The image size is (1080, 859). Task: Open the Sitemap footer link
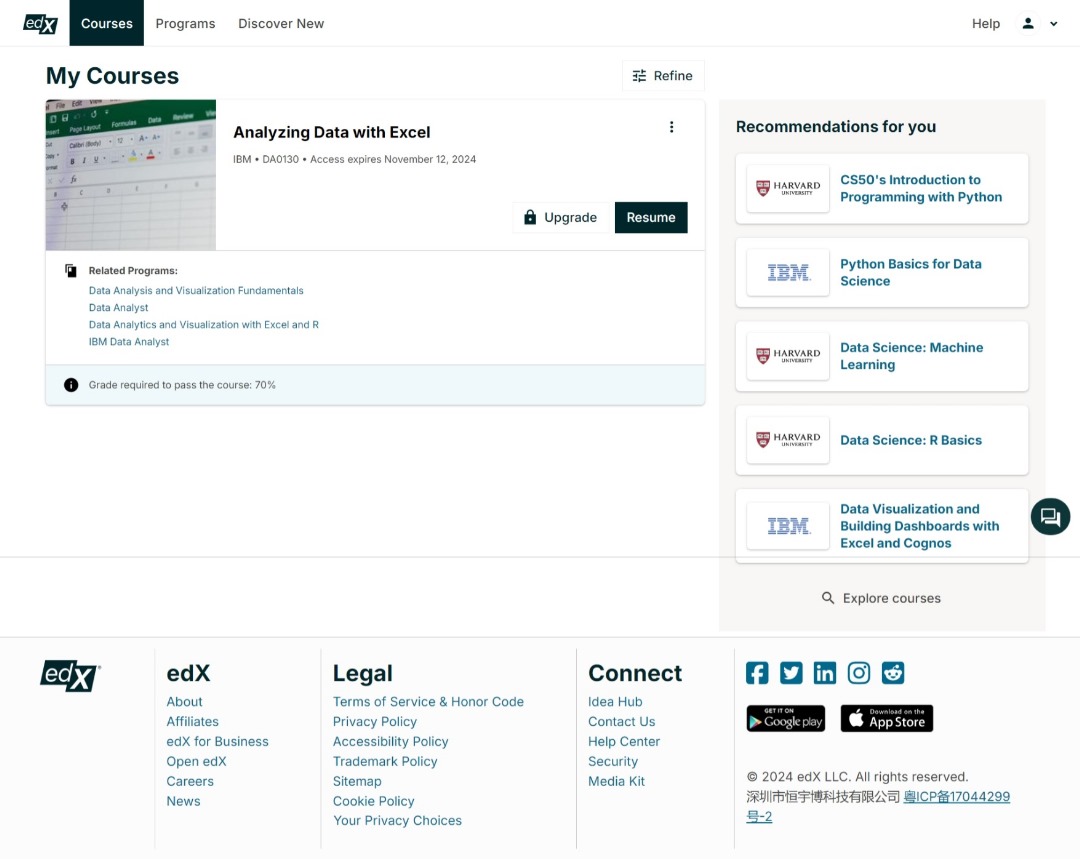click(357, 781)
